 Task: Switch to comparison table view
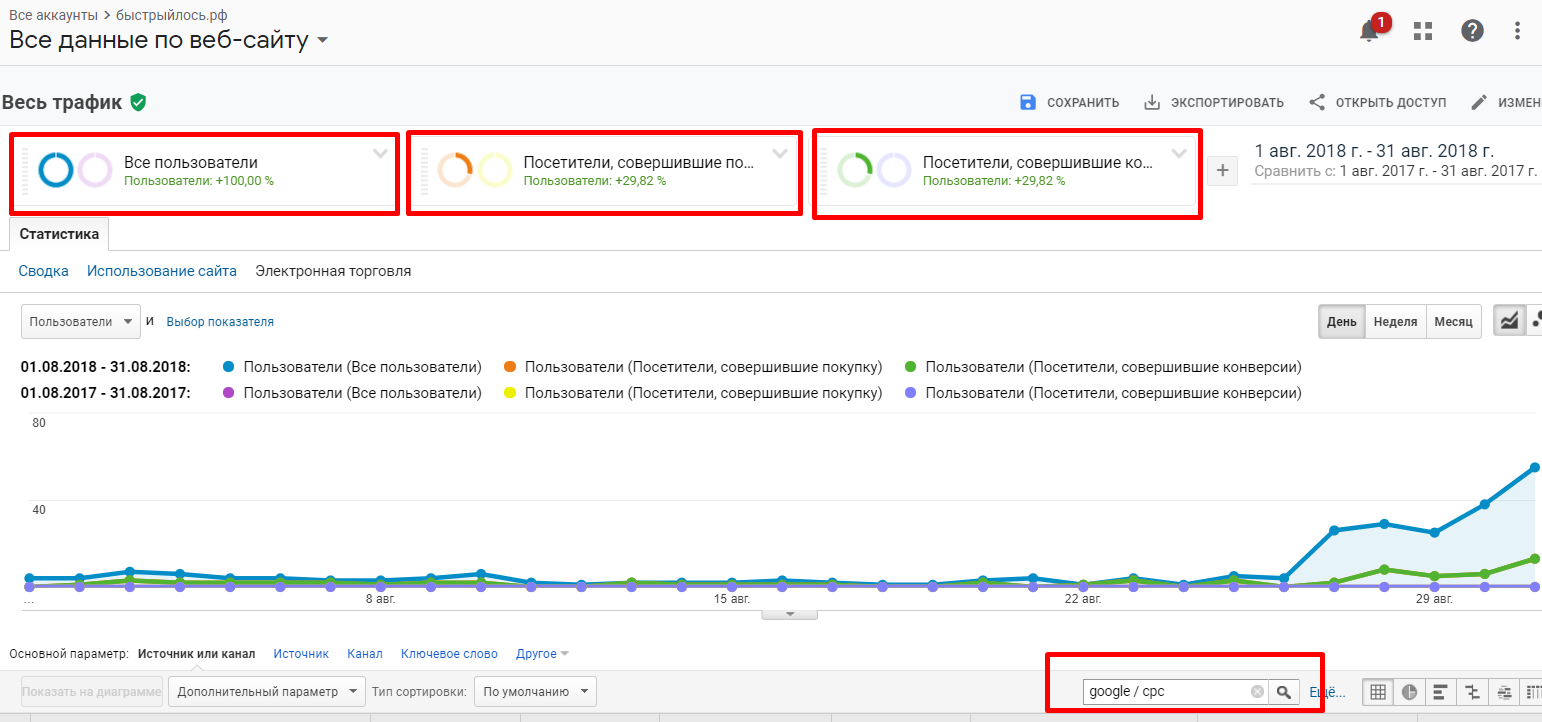pos(1472,691)
